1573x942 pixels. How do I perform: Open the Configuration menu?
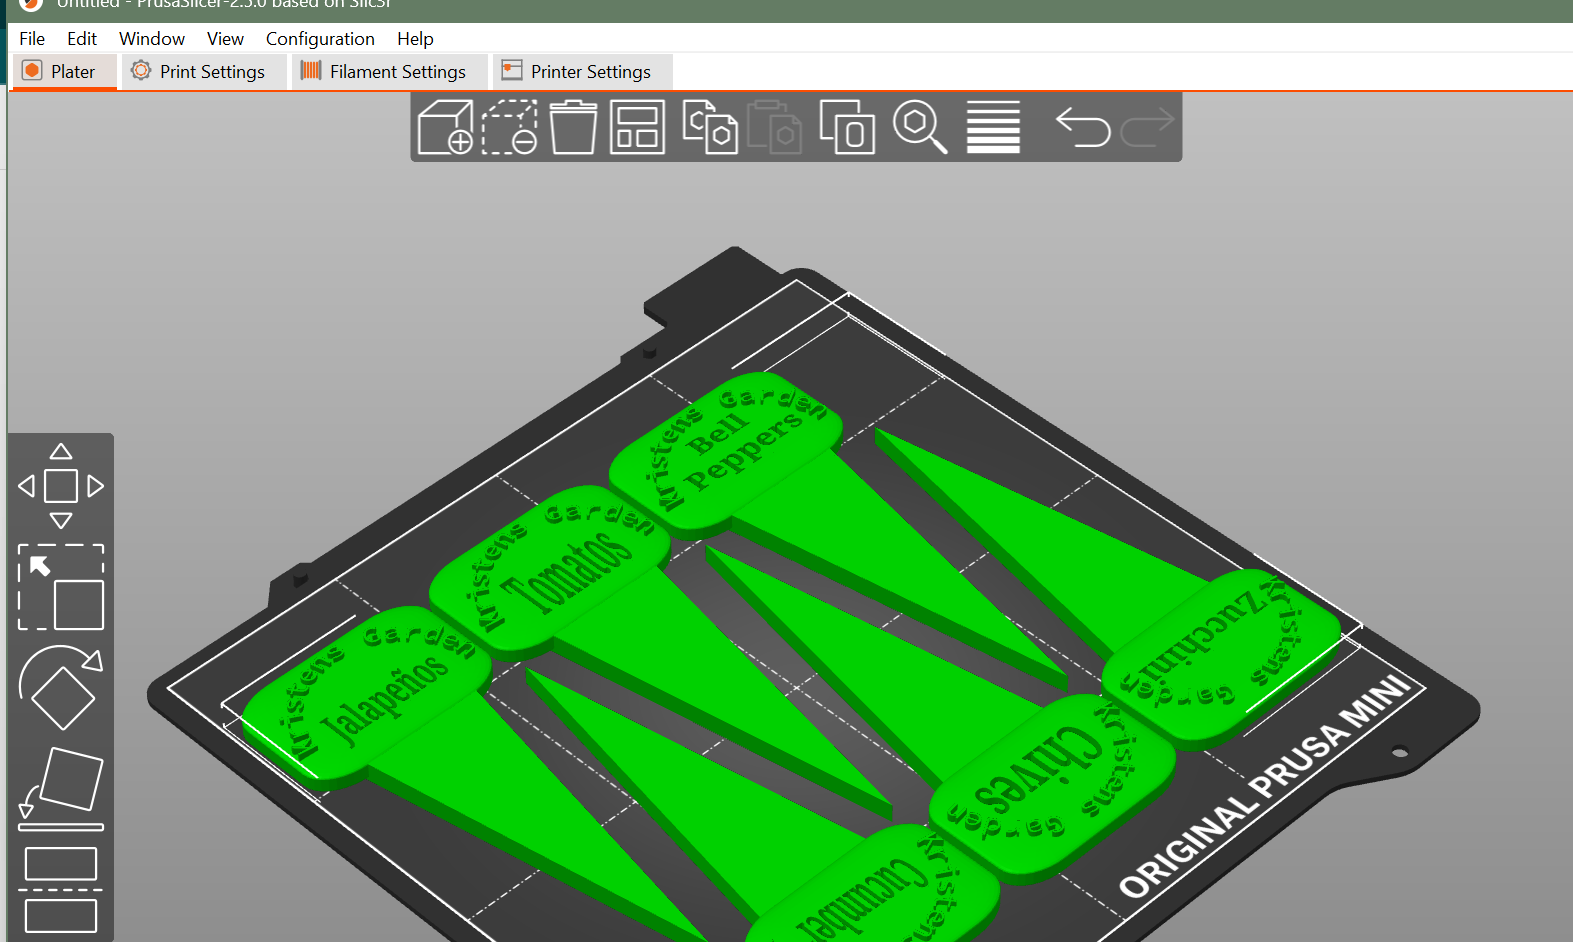[320, 39]
